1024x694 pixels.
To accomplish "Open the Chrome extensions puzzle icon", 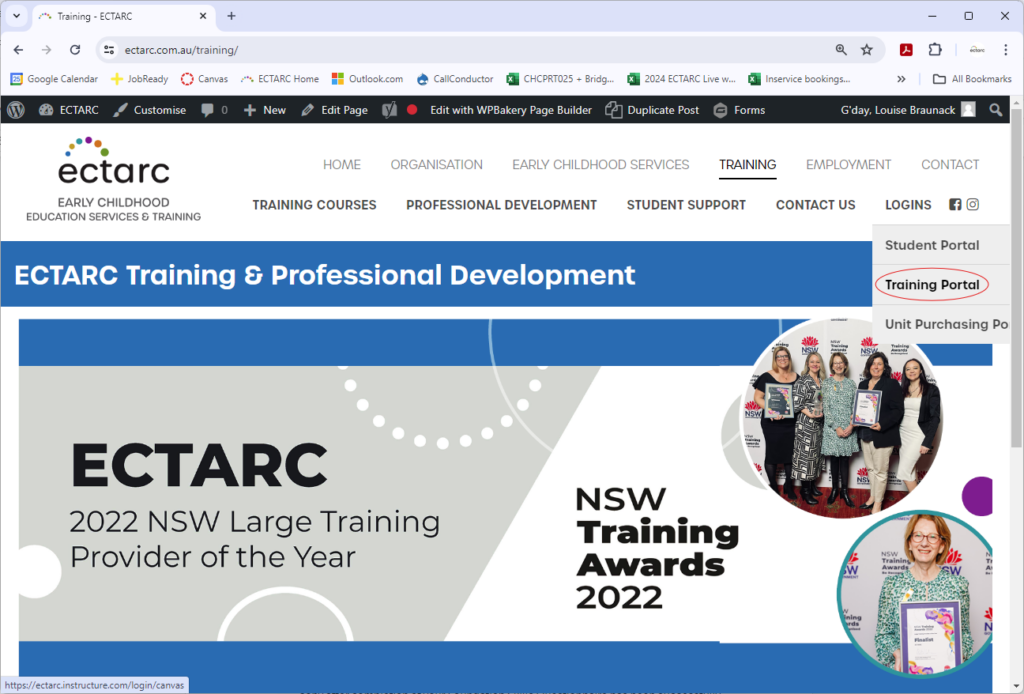I will coord(934,49).
